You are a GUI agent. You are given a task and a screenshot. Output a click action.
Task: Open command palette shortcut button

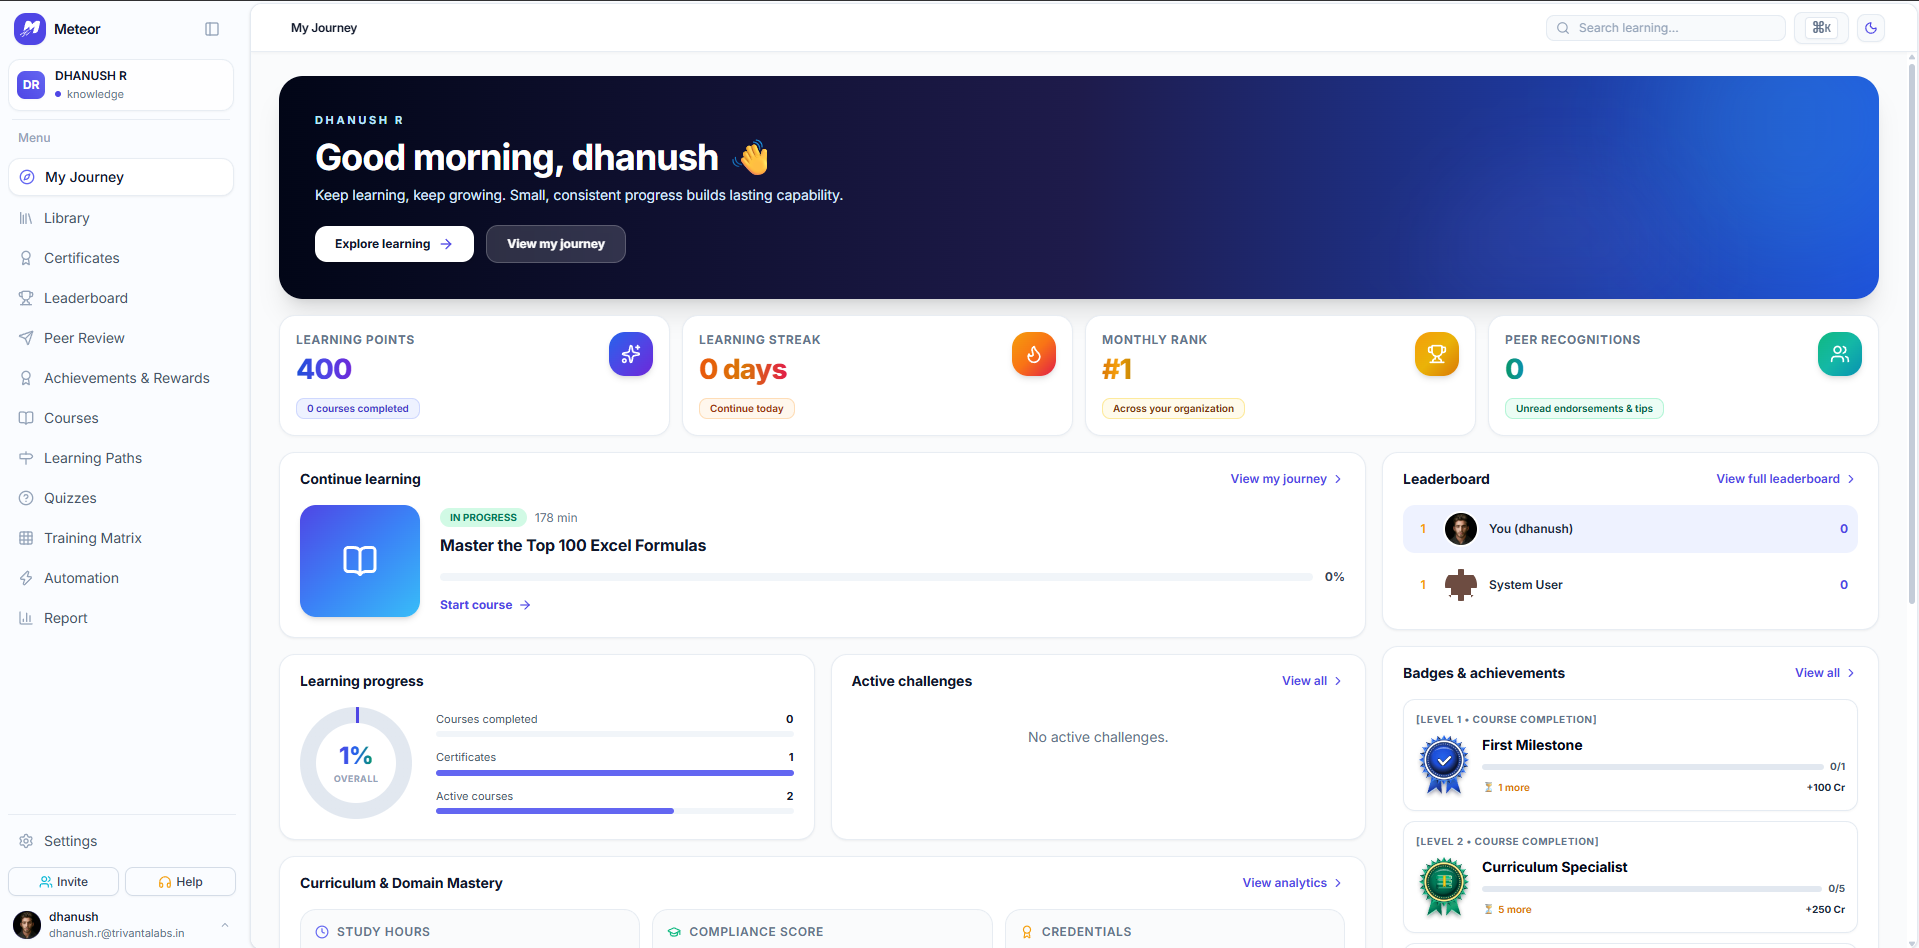point(1821,28)
